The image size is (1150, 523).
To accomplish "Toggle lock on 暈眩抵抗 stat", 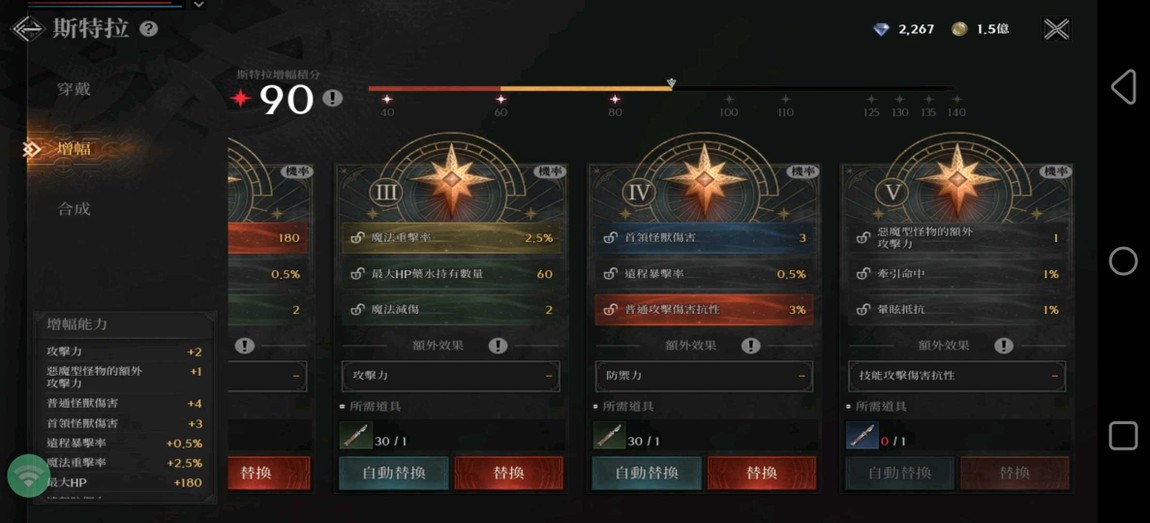I will pyautogui.click(x=863, y=310).
